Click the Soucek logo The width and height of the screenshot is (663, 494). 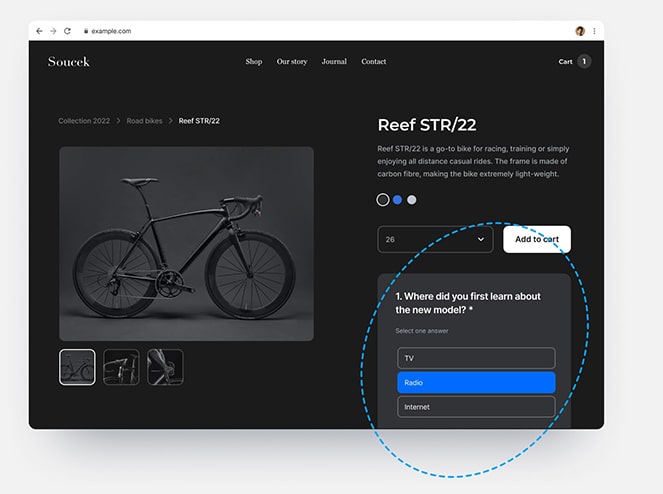(x=69, y=62)
